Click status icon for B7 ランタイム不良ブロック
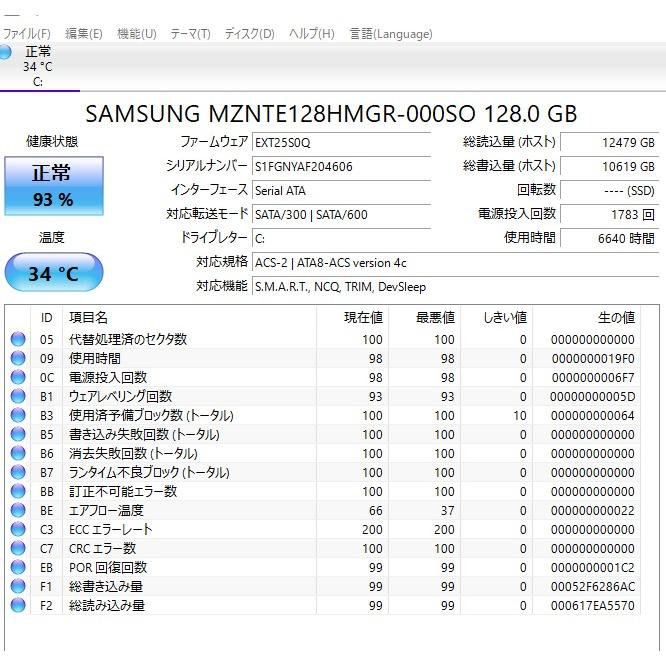666x666 pixels. 18,472
